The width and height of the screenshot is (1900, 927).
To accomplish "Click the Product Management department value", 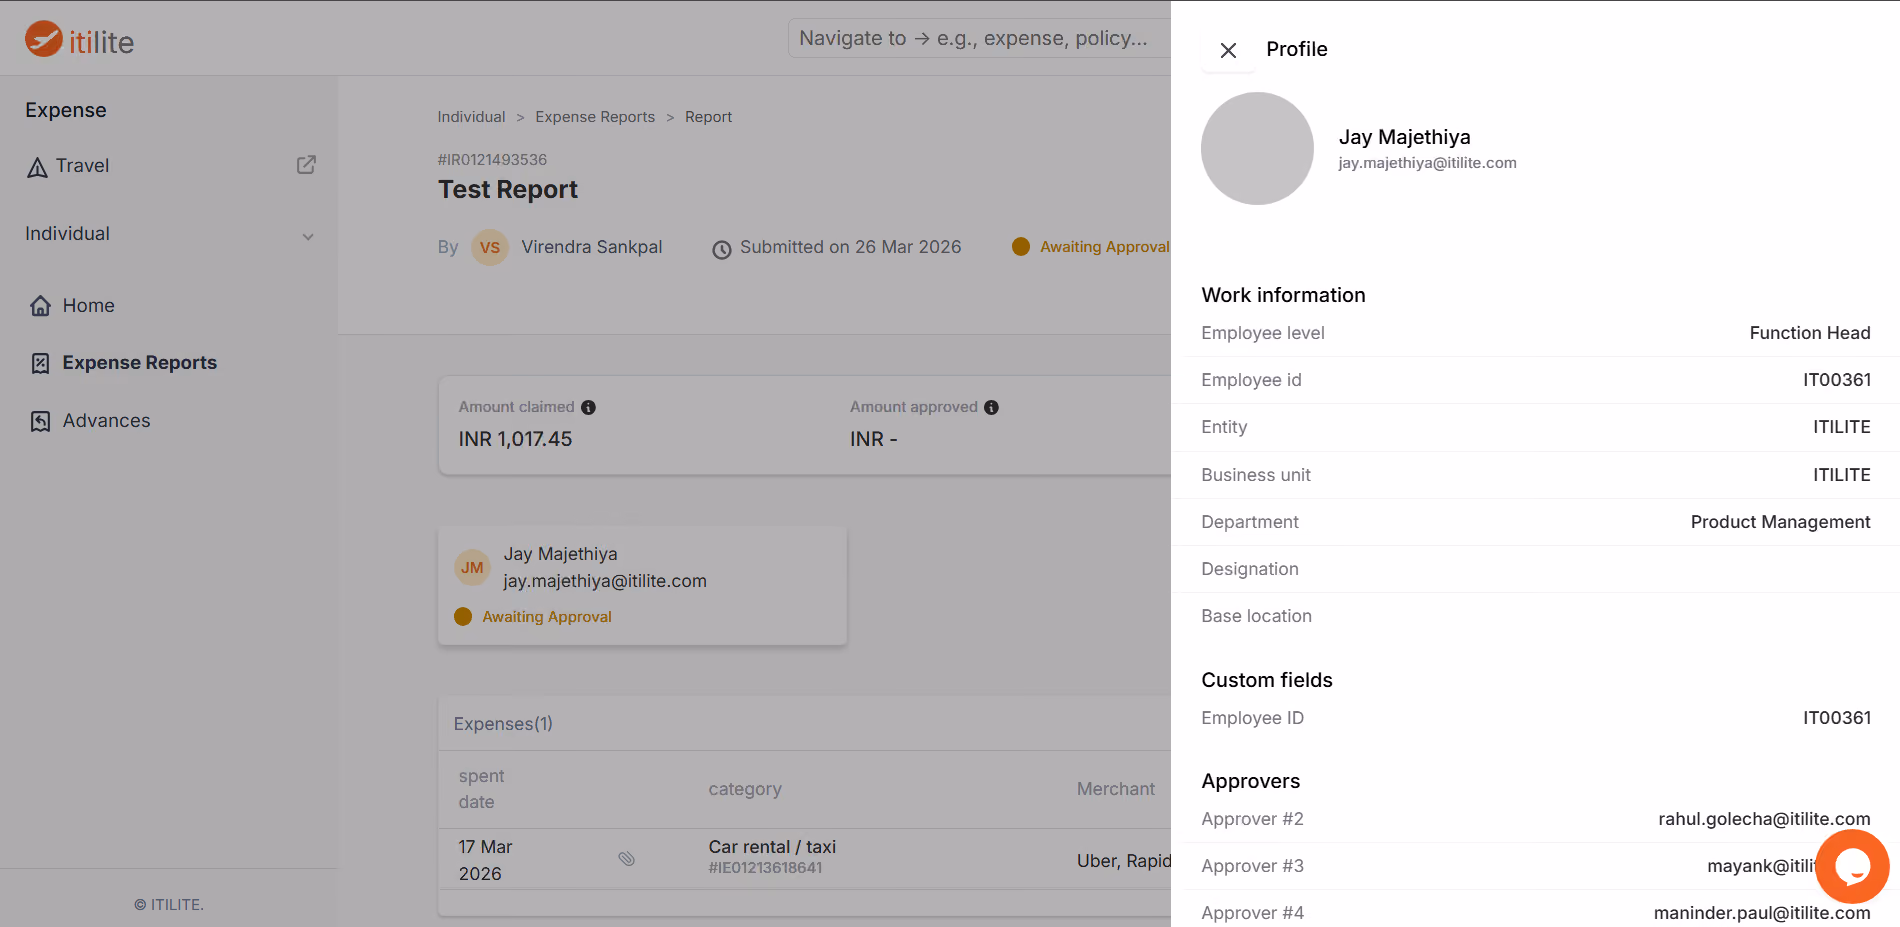I will tap(1780, 522).
